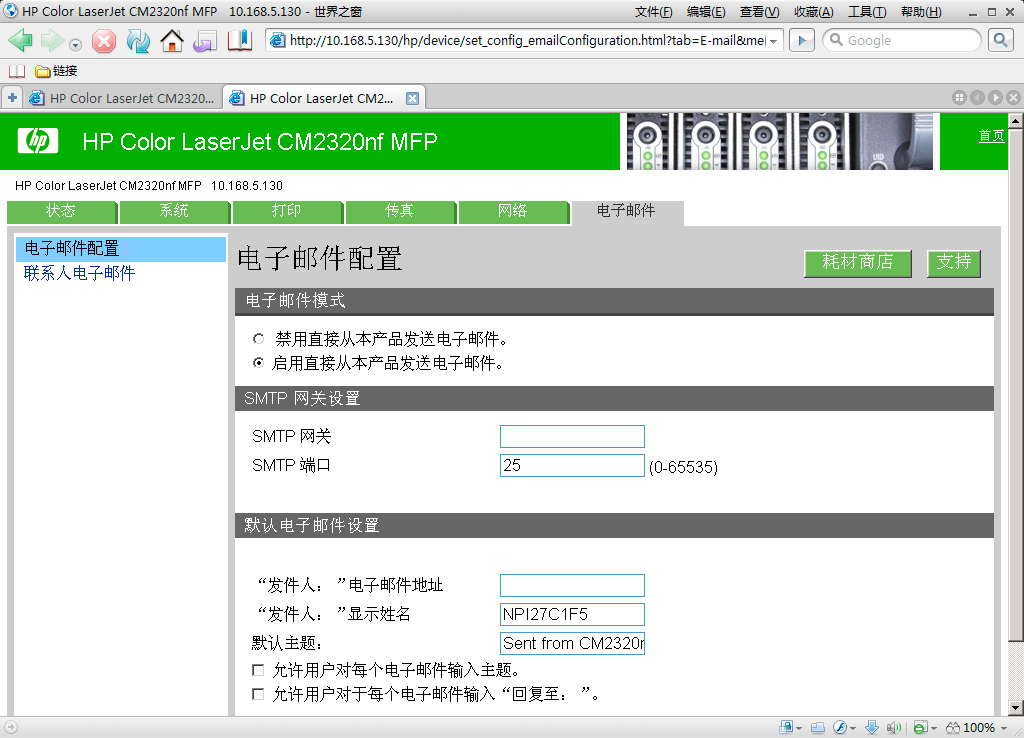
Task: Click the HP logo in header
Action: [37, 141]
